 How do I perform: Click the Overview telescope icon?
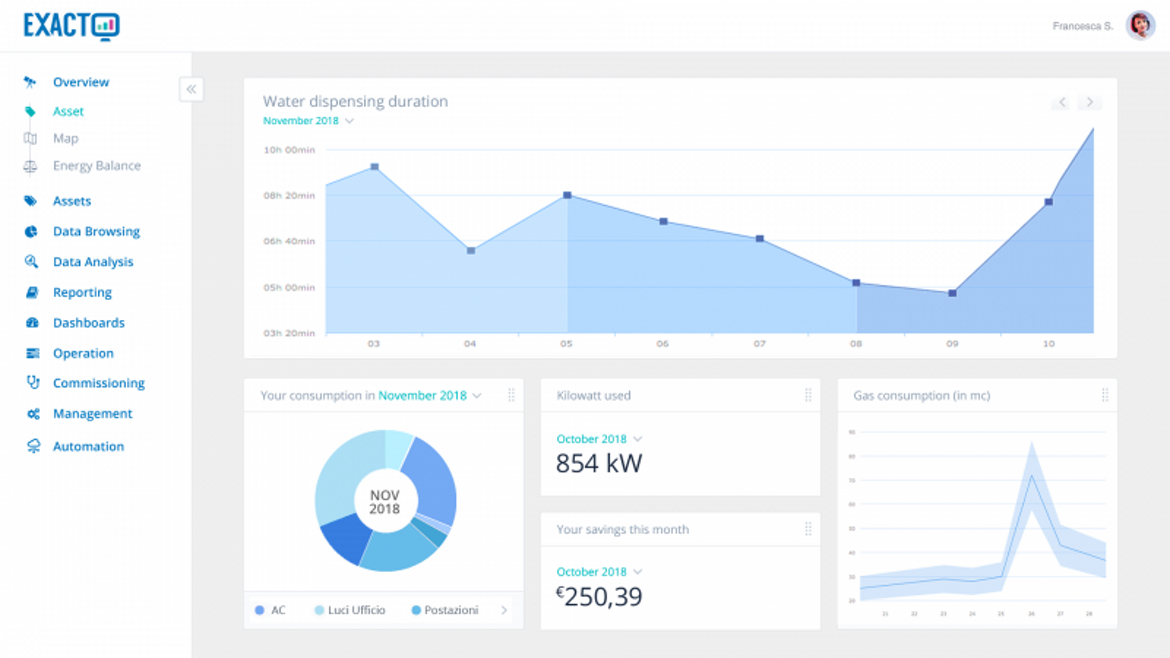coord(31,82)
